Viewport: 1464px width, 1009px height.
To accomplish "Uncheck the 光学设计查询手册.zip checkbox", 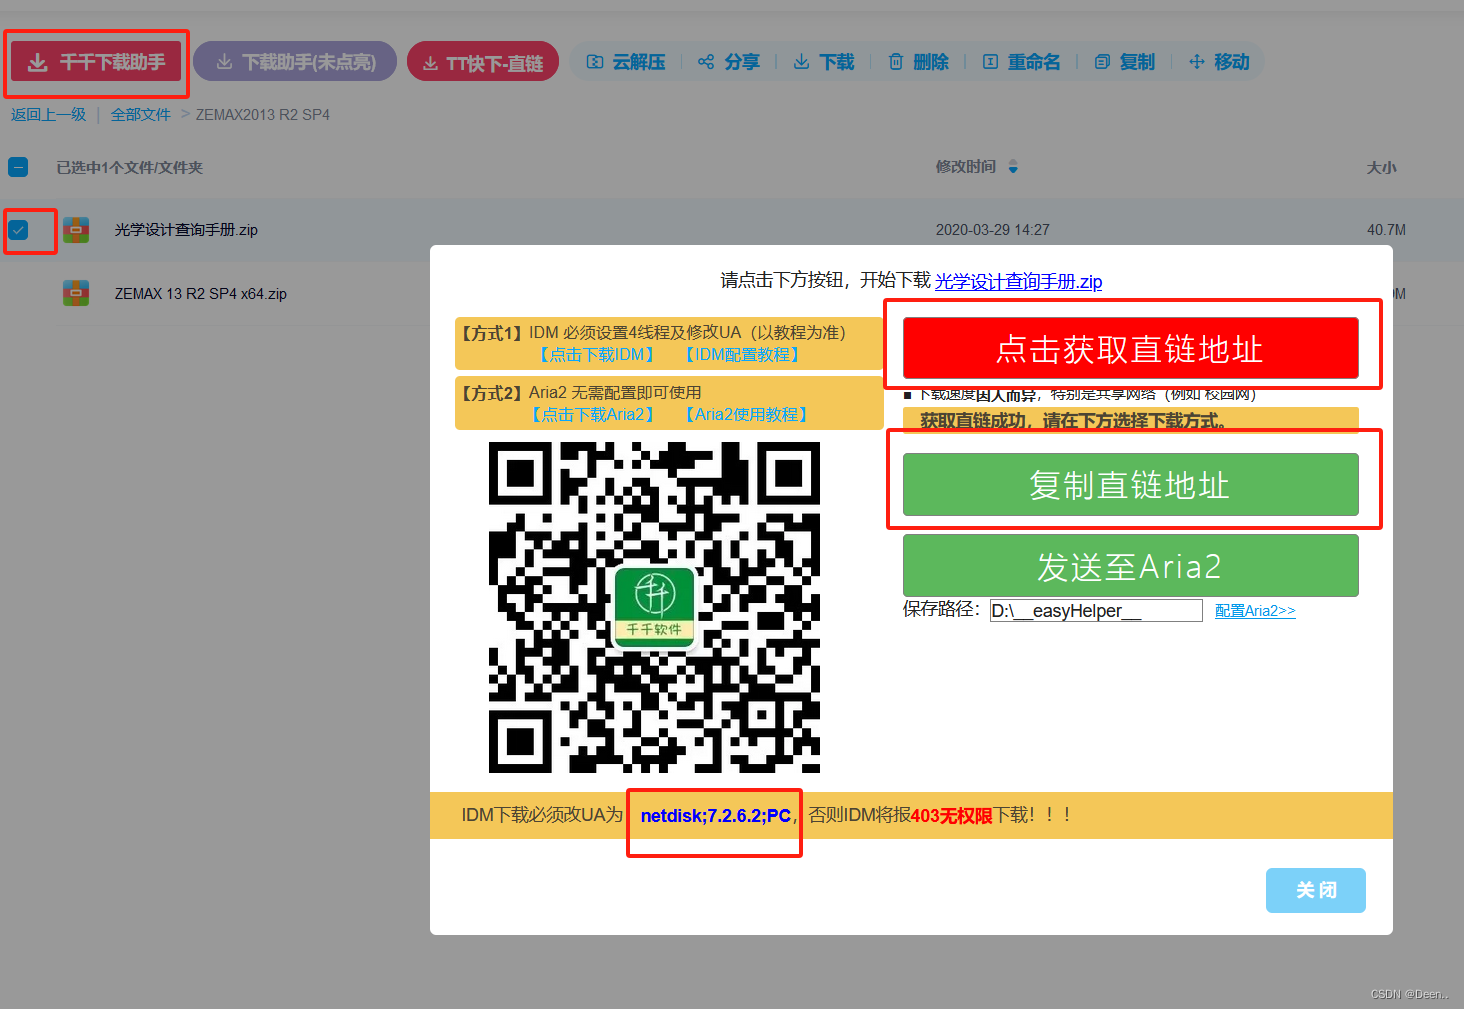I will (x=18, y=230).
